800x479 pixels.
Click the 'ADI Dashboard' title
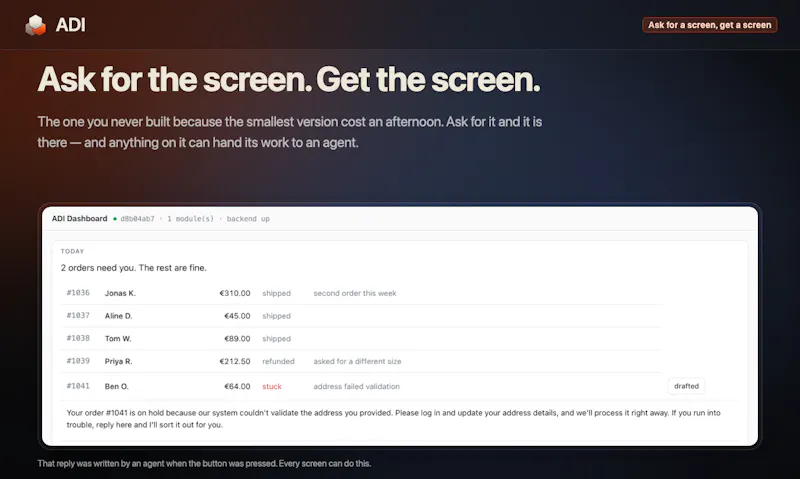coord(80,218)
